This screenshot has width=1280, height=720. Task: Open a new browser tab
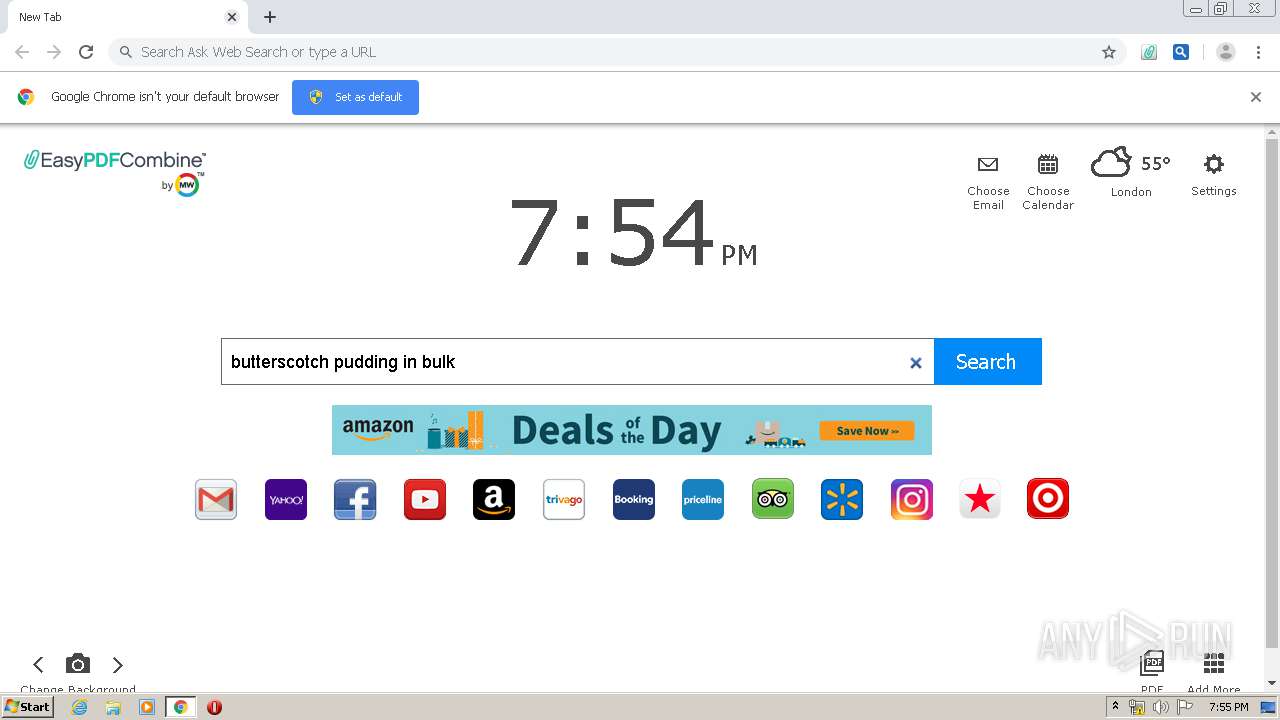pos(270,17)
